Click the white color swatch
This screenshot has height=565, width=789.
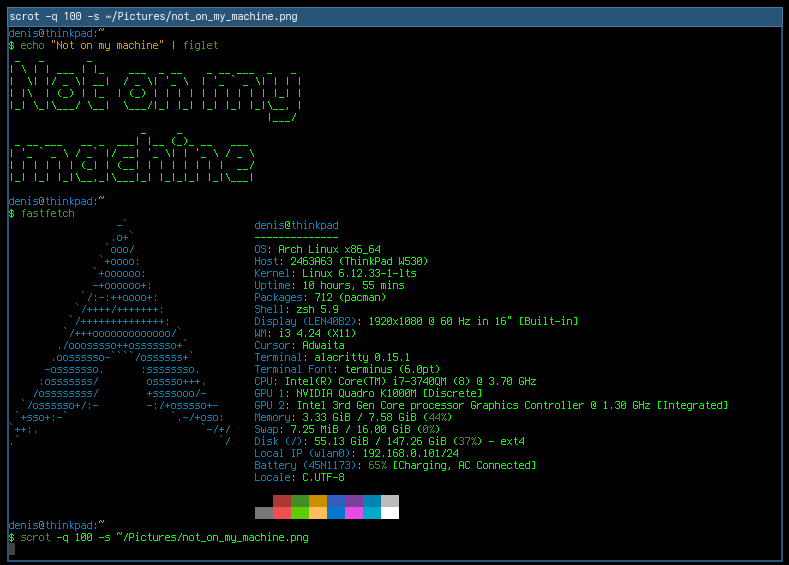[x=390, y=513]
